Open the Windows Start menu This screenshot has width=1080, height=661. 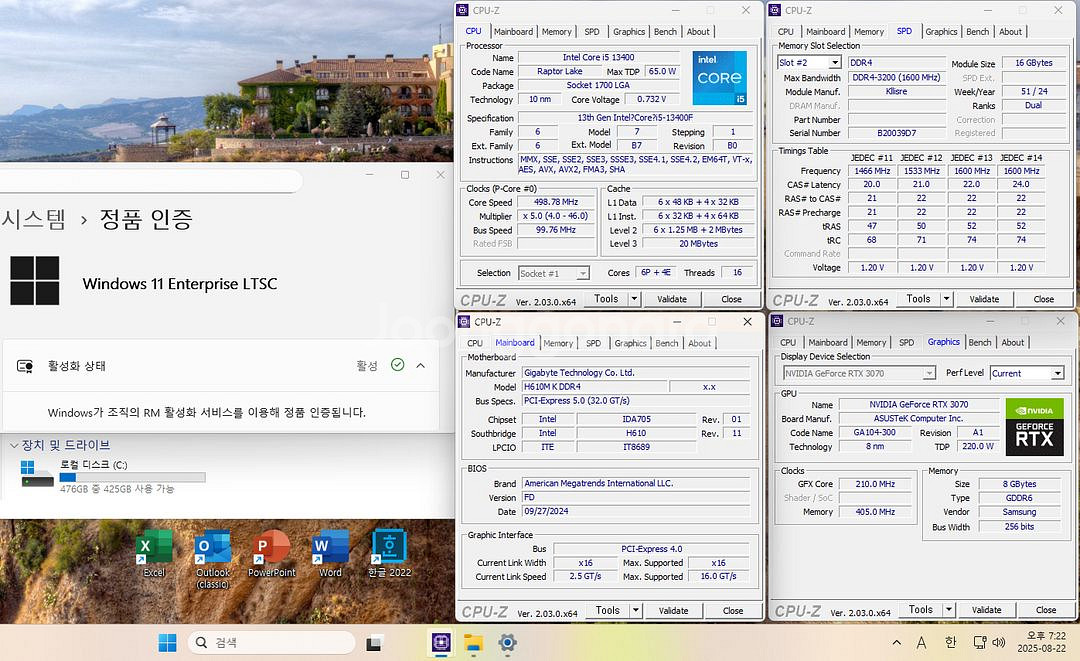click(x=167, y=642)
